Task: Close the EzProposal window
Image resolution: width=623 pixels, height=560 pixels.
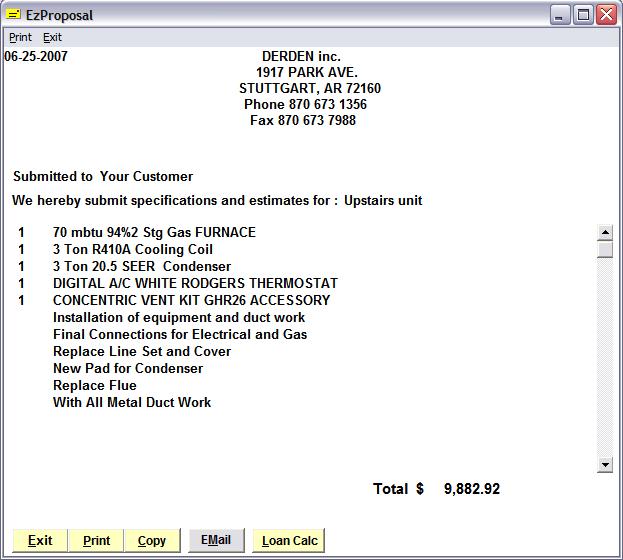Action: (606, 15)
